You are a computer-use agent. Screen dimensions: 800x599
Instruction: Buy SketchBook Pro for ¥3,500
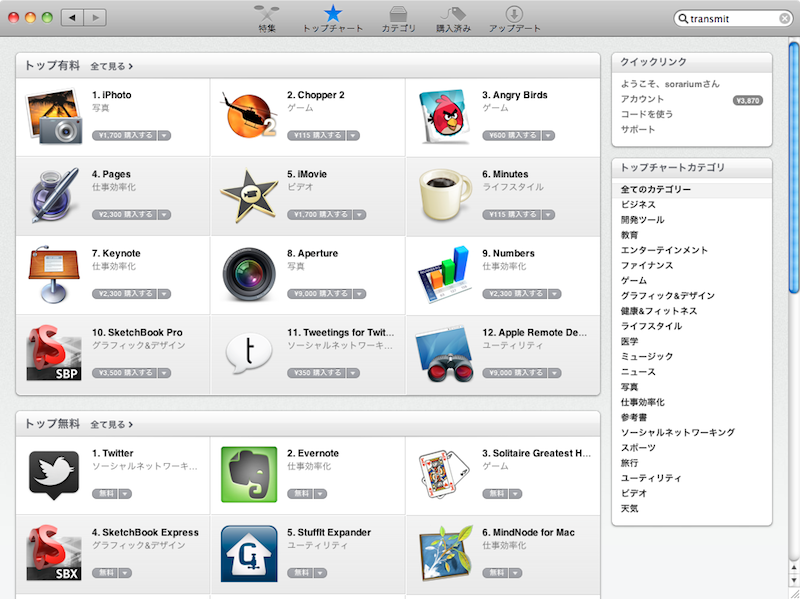point(124,373)
